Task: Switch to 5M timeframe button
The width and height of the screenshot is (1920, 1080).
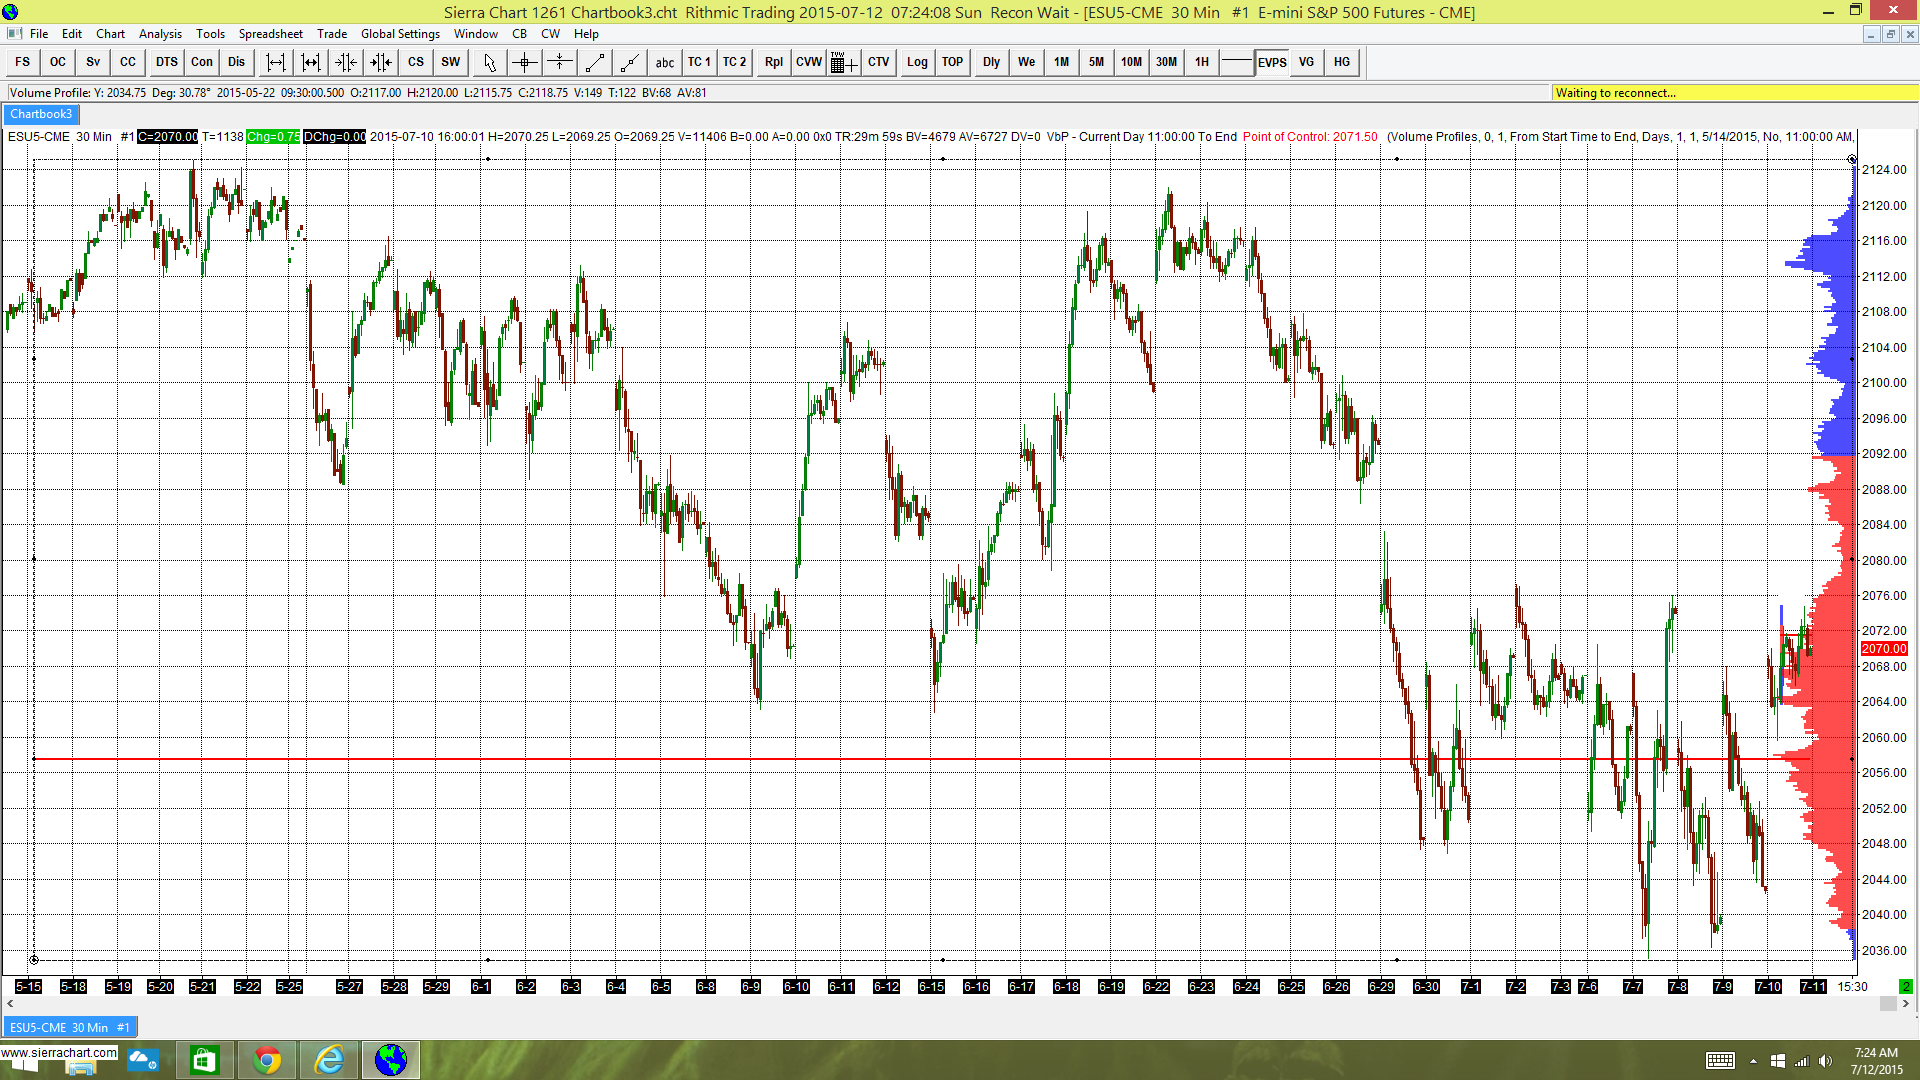Action: tap(1096, 62)
